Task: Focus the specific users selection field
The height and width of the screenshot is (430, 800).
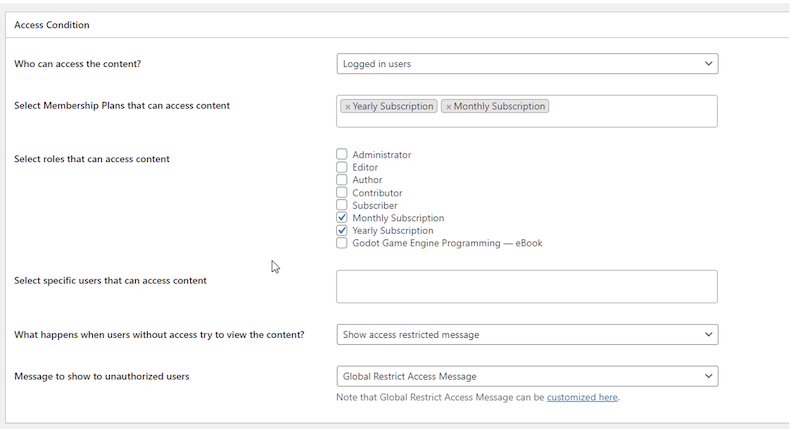Action: coord(527,287)
